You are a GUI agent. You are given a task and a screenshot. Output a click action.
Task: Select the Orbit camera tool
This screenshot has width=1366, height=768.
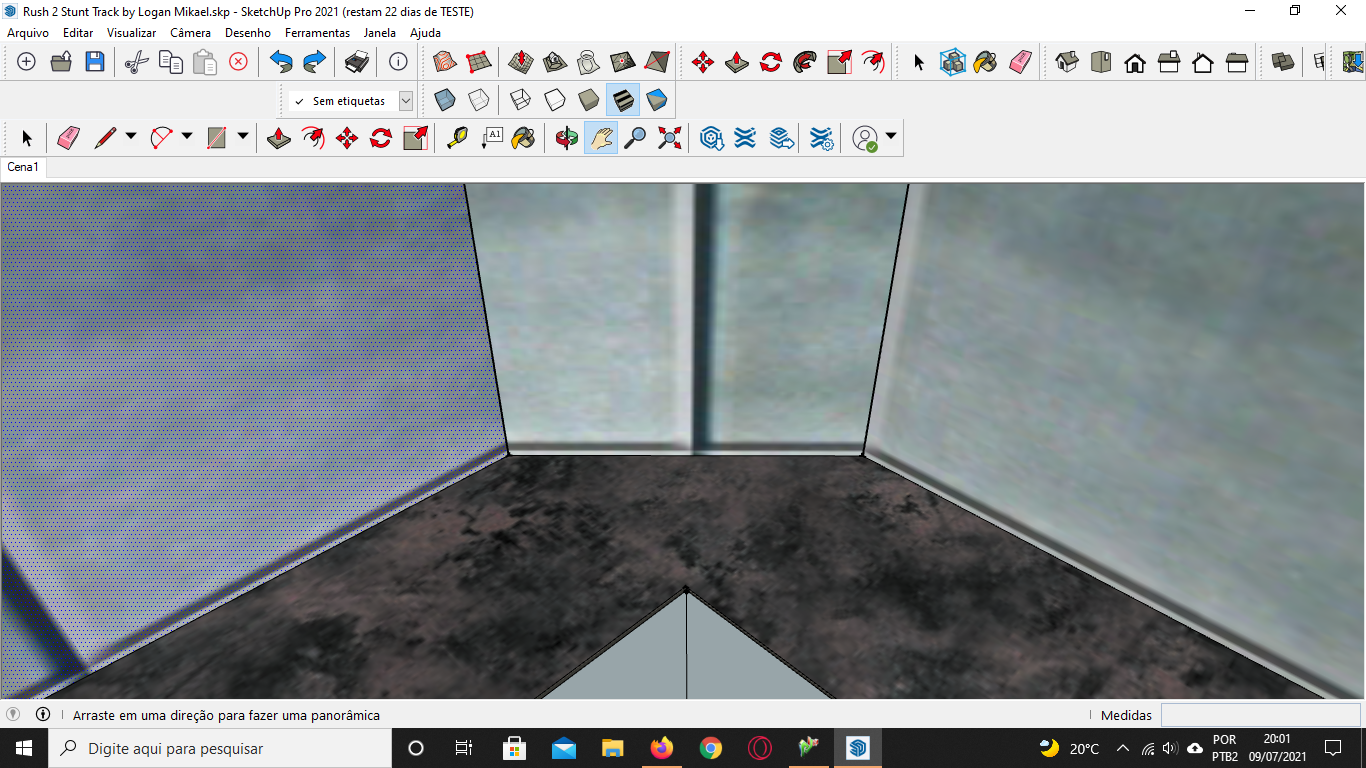[567, 138]
